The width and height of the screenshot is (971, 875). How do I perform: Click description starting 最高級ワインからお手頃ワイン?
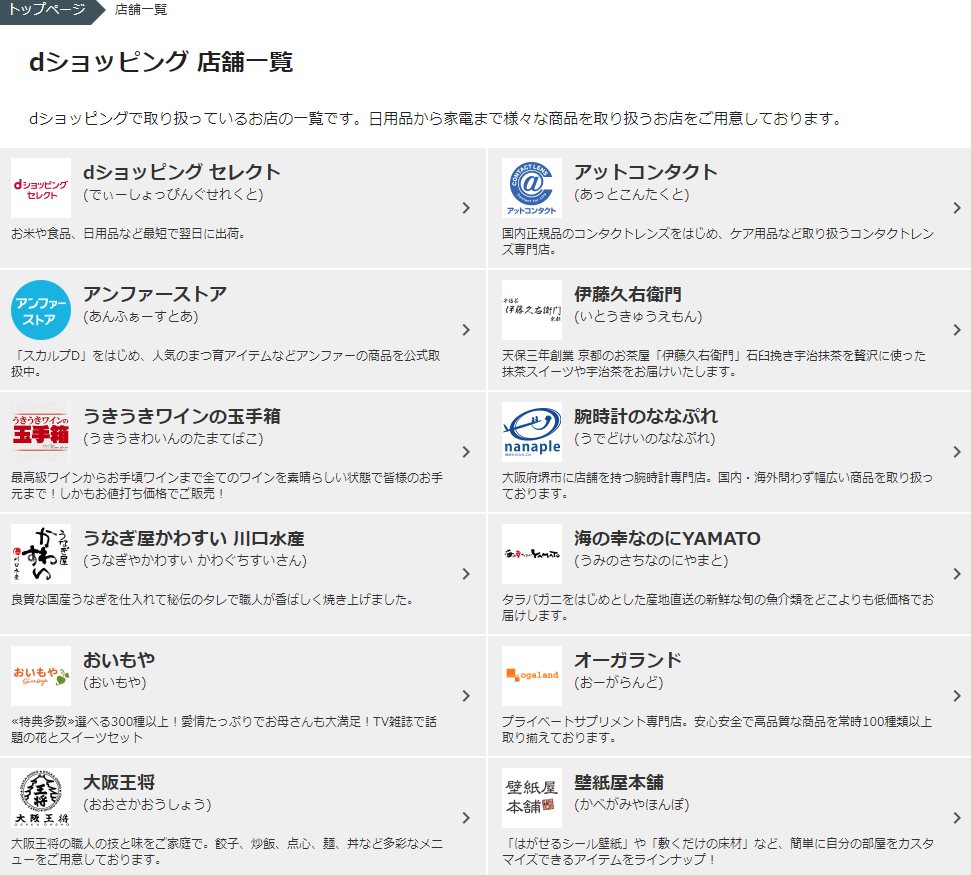[227, 485]
